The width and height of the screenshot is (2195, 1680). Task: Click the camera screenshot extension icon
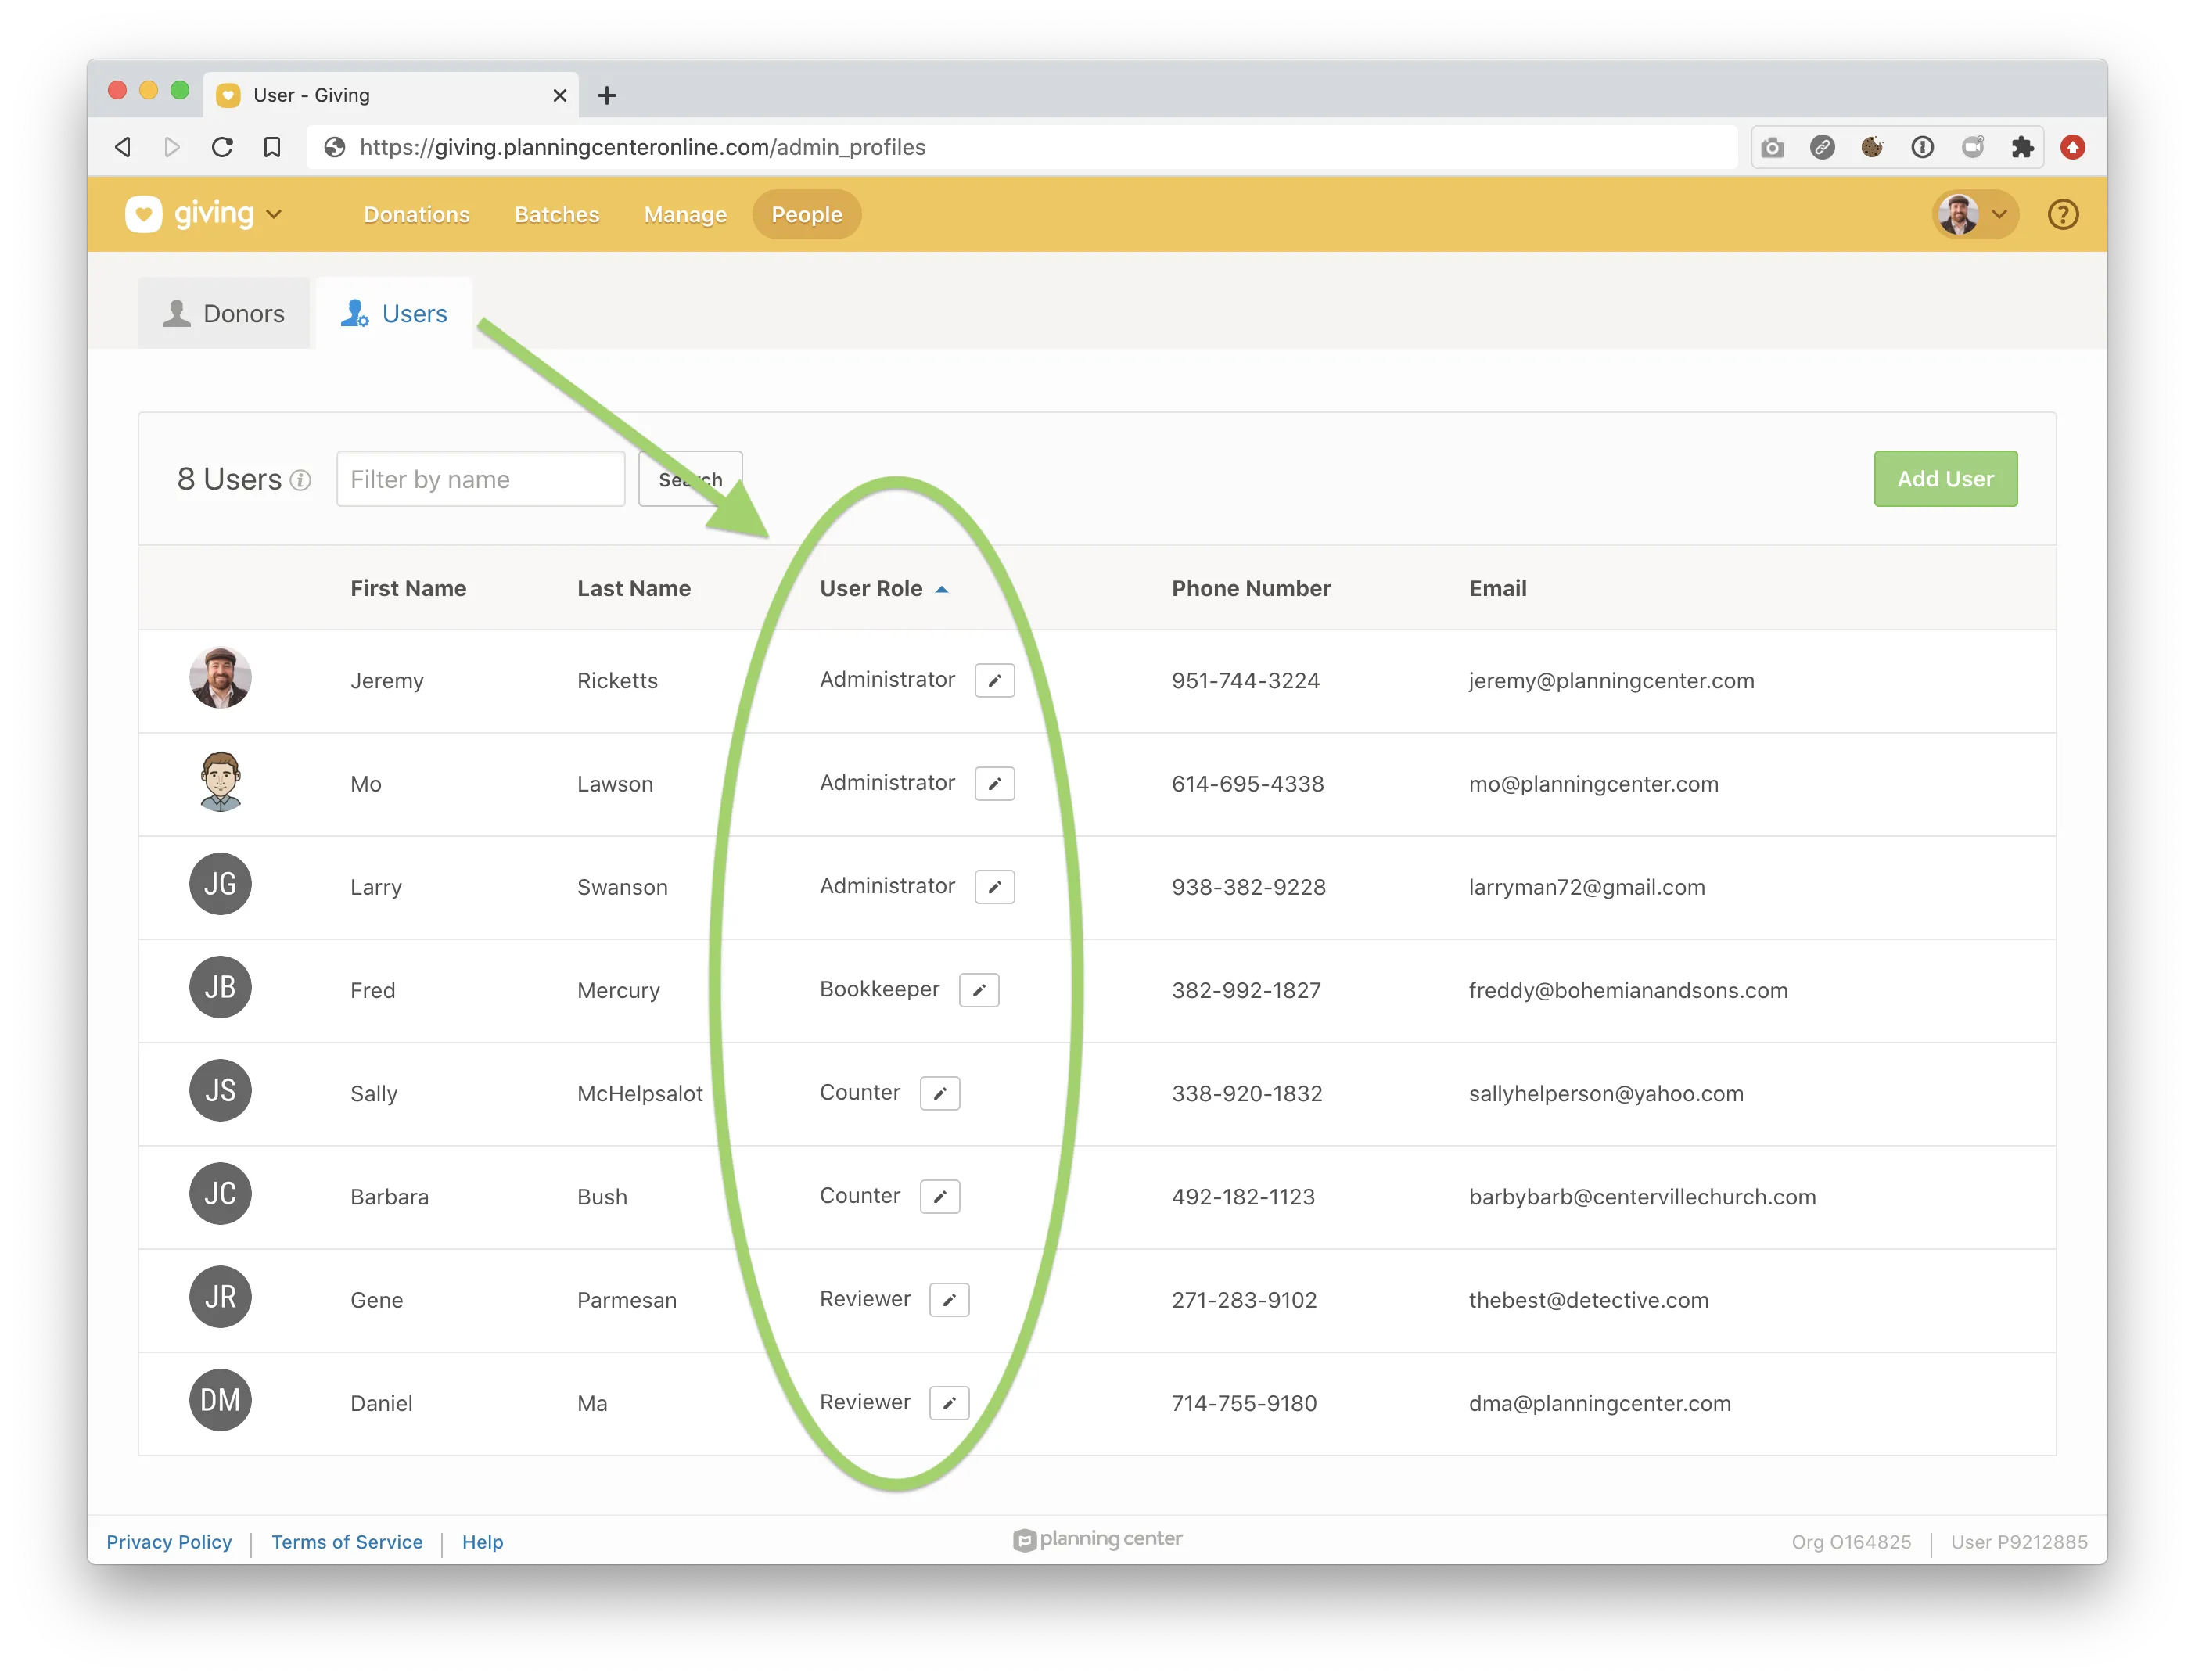[1772, 147]
